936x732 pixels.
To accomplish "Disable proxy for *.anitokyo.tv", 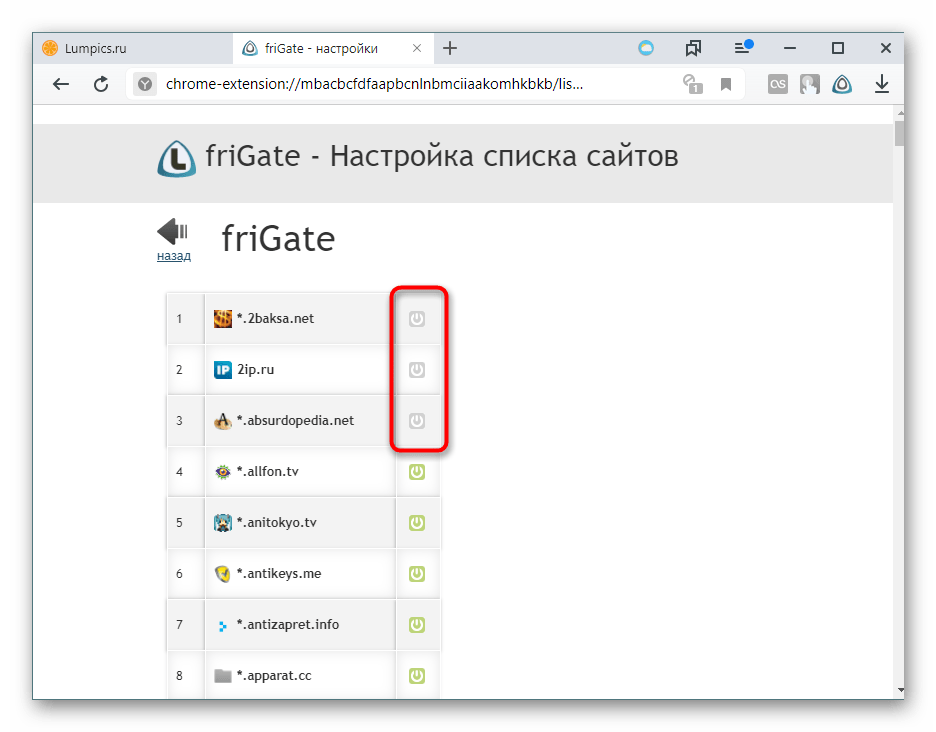I will (417, 523).
